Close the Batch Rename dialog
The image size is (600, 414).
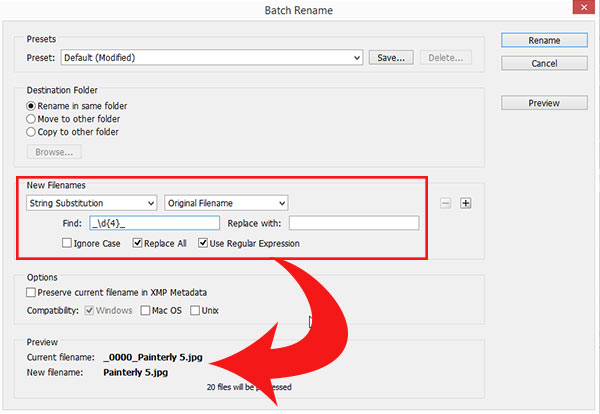coord(584,7)
